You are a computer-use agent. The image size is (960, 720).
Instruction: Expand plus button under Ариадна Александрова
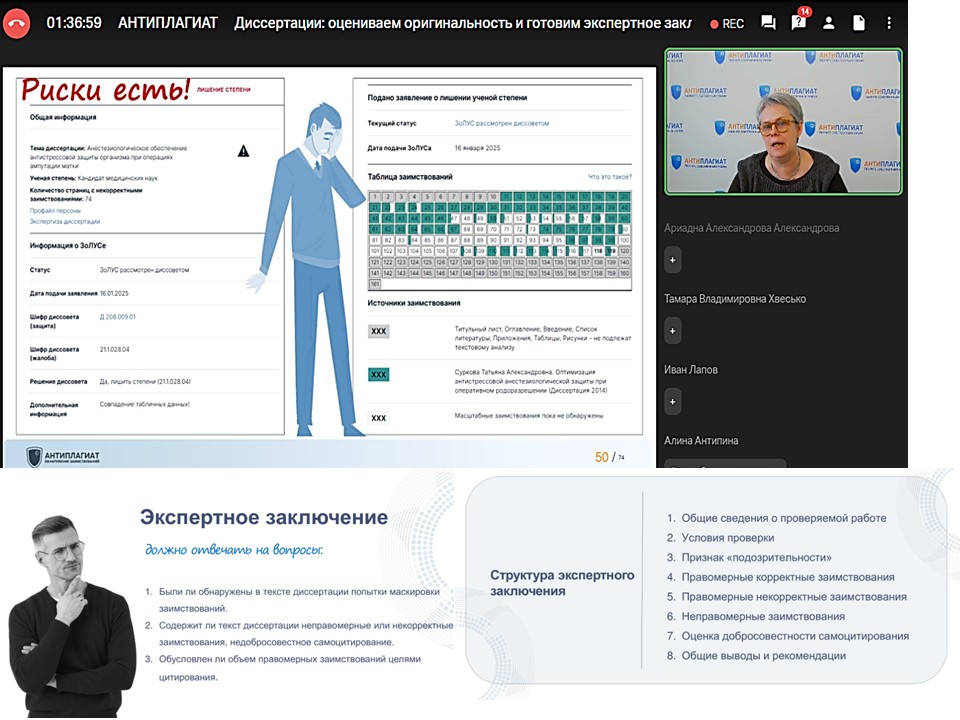pyautogui.click(x=672, y=260)
